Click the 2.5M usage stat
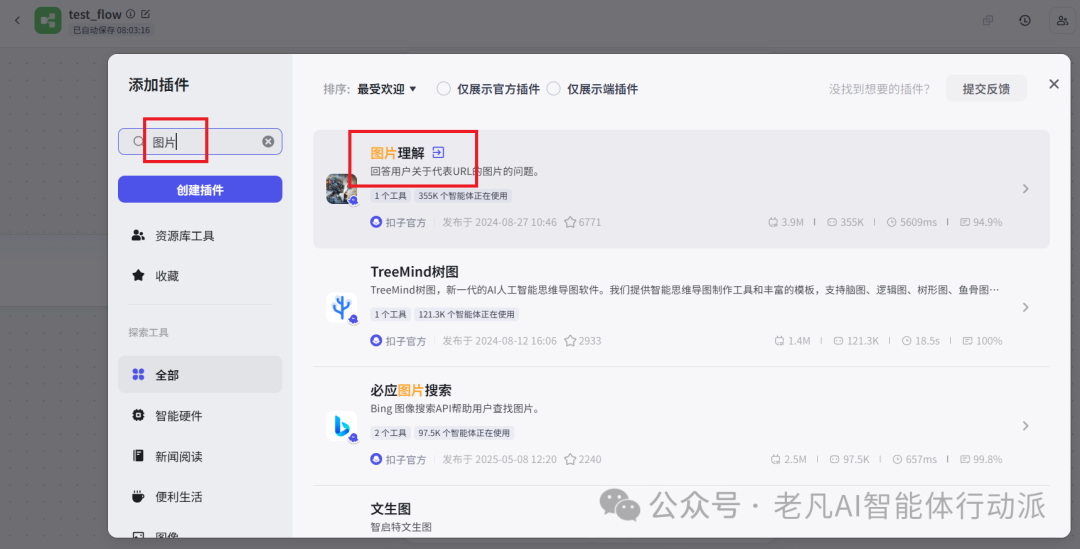This screenshot has height=549, width=1080. 788,459
